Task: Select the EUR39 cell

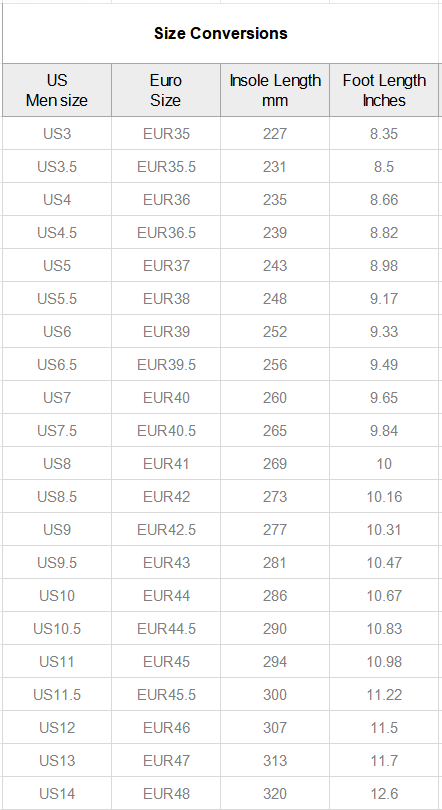Action: click(166, 331)
